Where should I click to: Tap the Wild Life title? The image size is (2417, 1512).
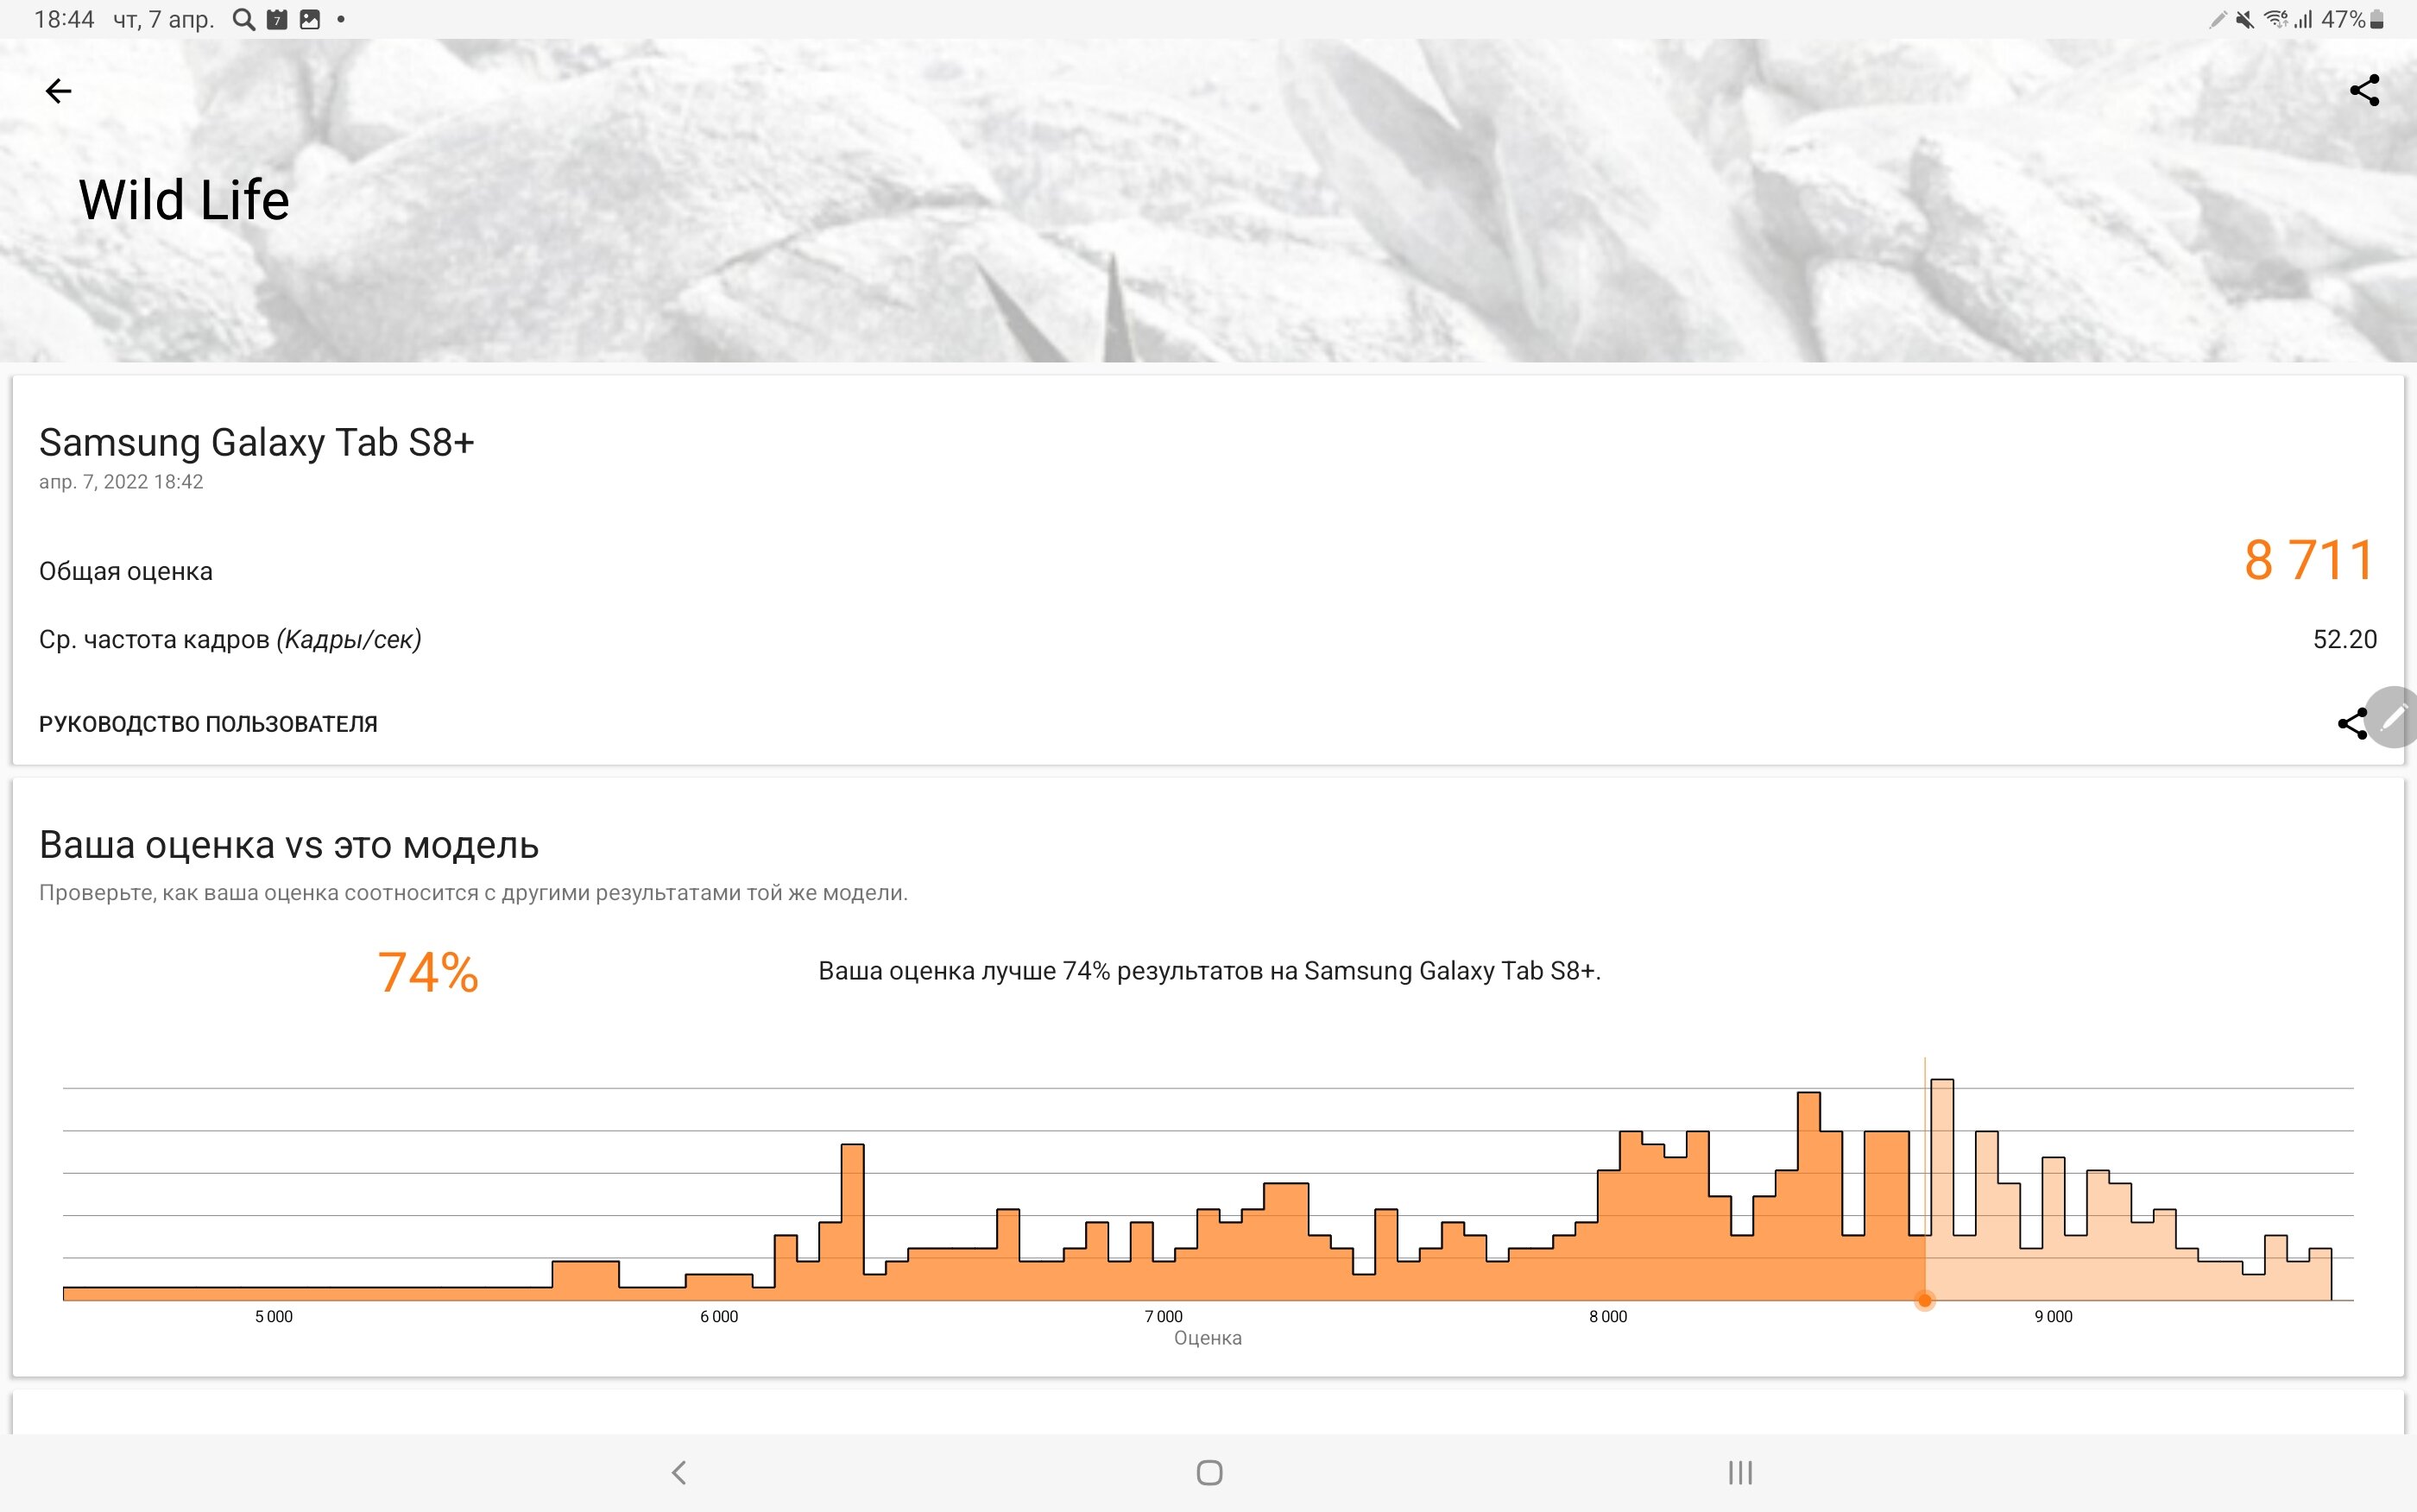[x=184, y=200]
